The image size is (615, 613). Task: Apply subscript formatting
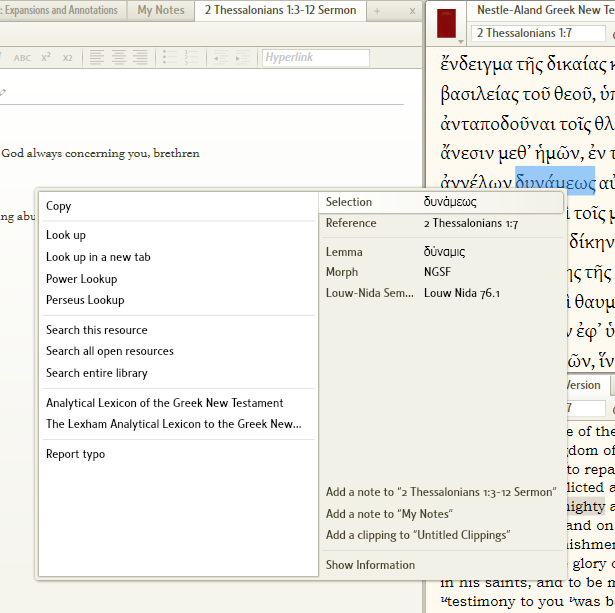point(67,58)
